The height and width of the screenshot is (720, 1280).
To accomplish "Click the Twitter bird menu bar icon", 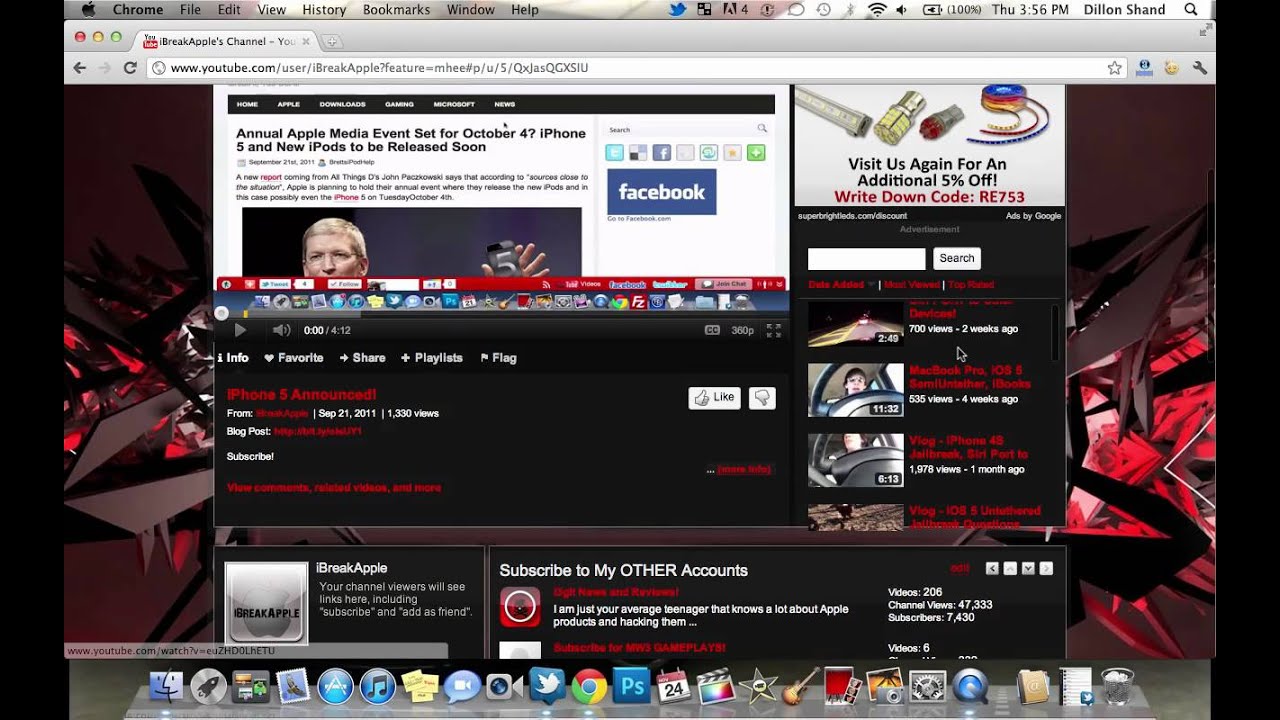I will [x=677, y=9].
